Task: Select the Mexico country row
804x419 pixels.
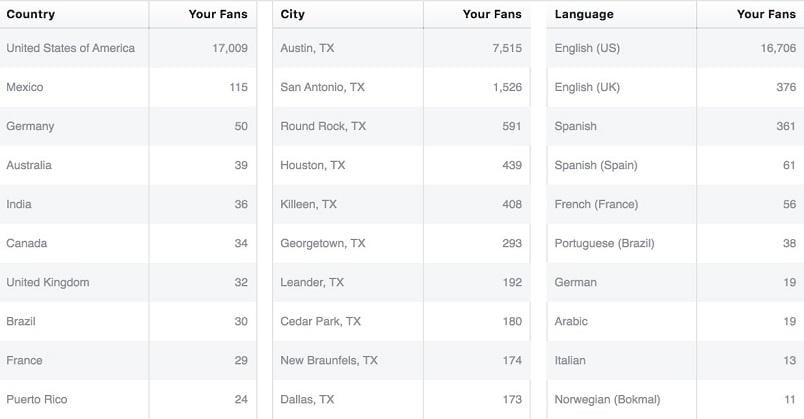Action: pyautogui.click(x=128, y=87)
